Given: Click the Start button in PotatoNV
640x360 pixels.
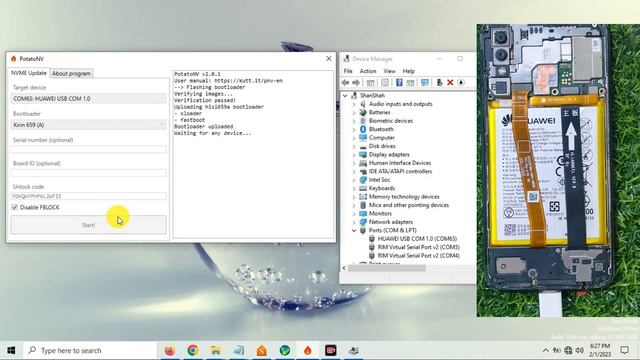Looking at the screenshot, I should click(x=88, y=225).
